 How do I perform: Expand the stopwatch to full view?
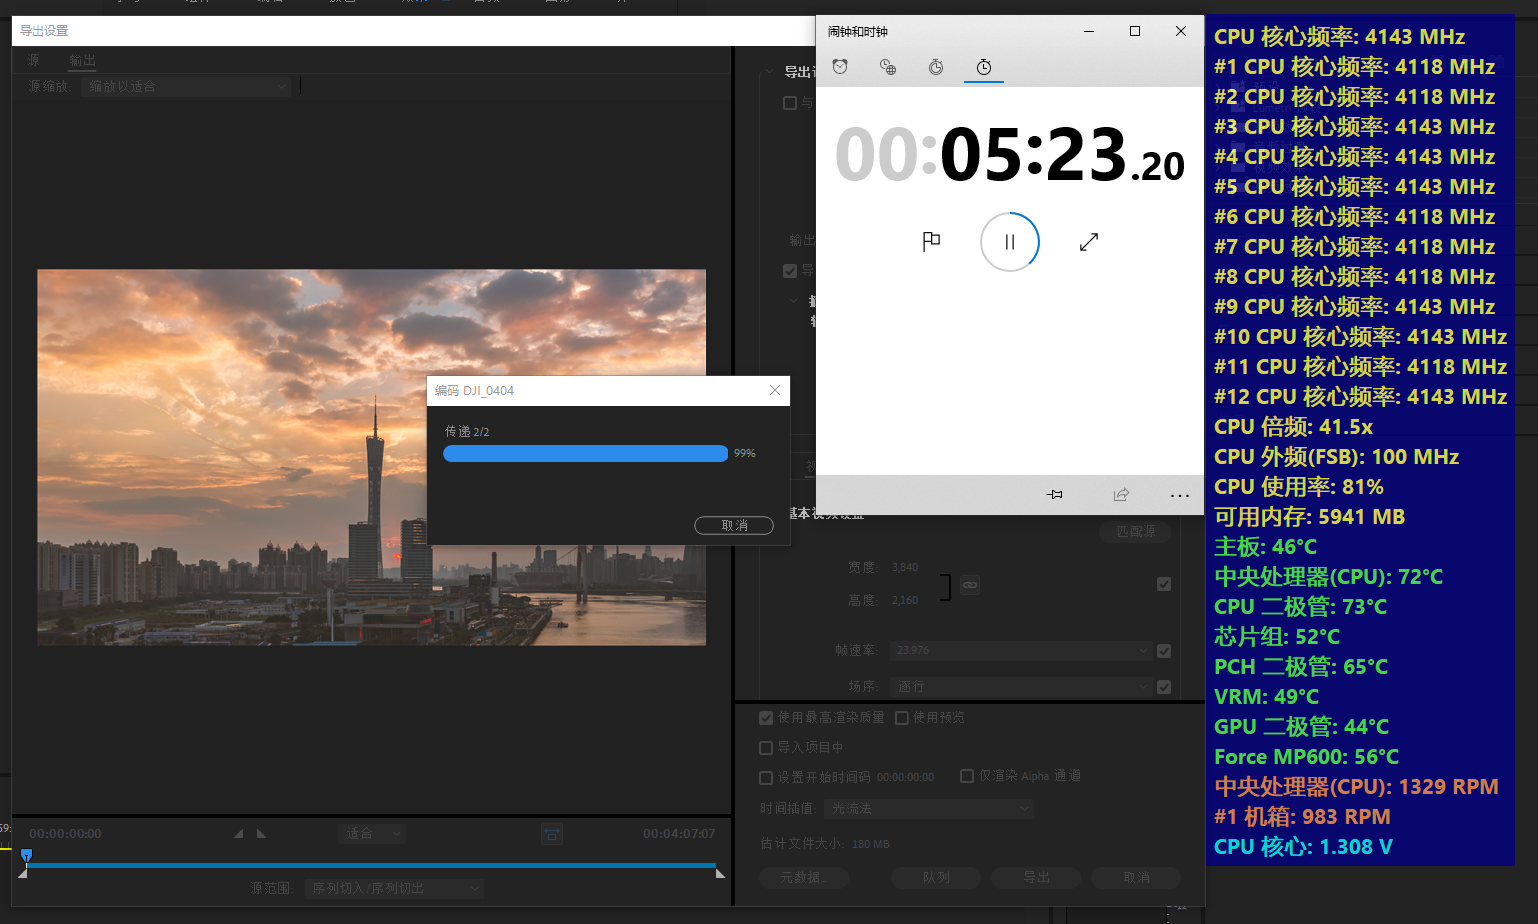click(1089, 241)
